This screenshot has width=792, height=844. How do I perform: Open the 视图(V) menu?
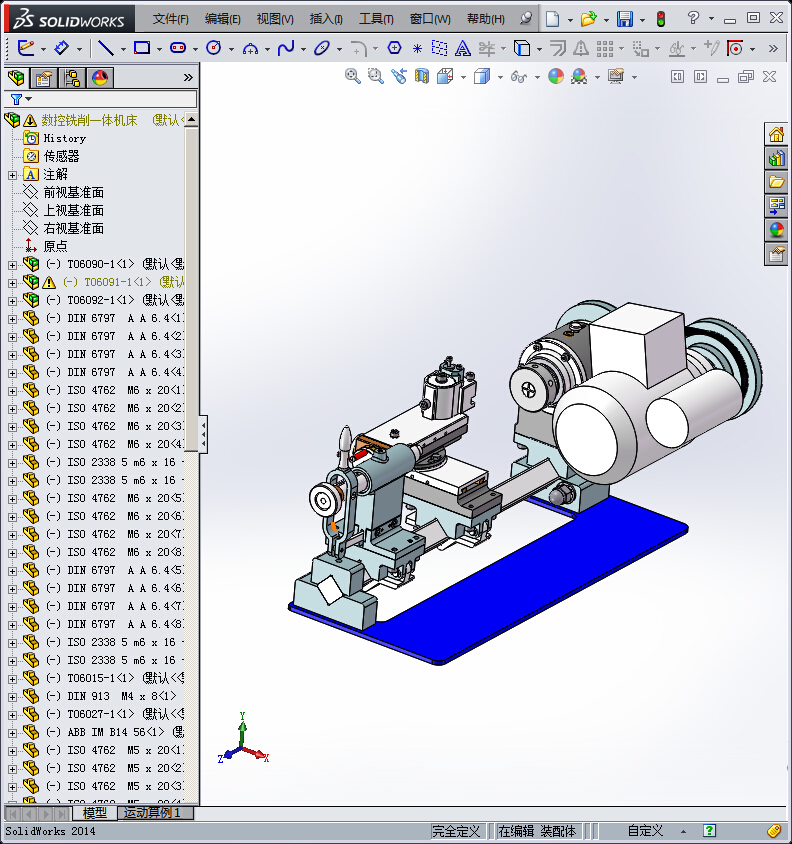tap(275, 19)
